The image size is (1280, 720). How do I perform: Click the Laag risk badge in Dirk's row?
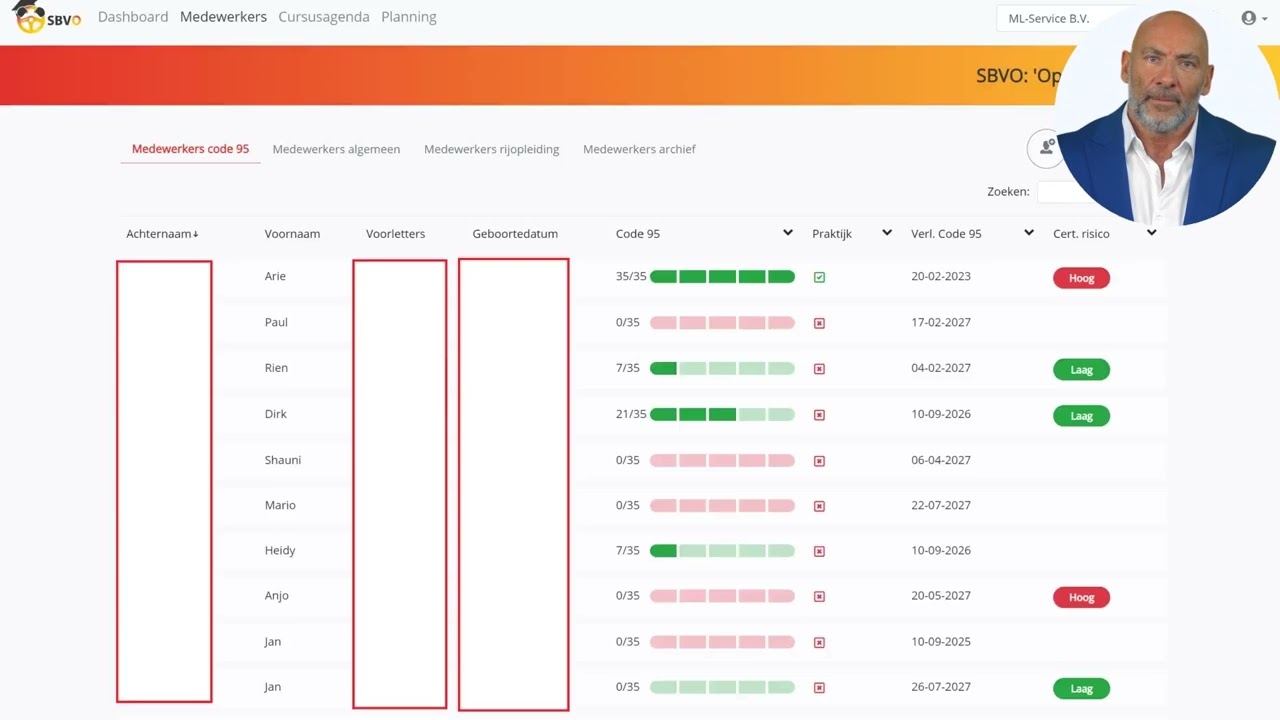point(1081,416)
